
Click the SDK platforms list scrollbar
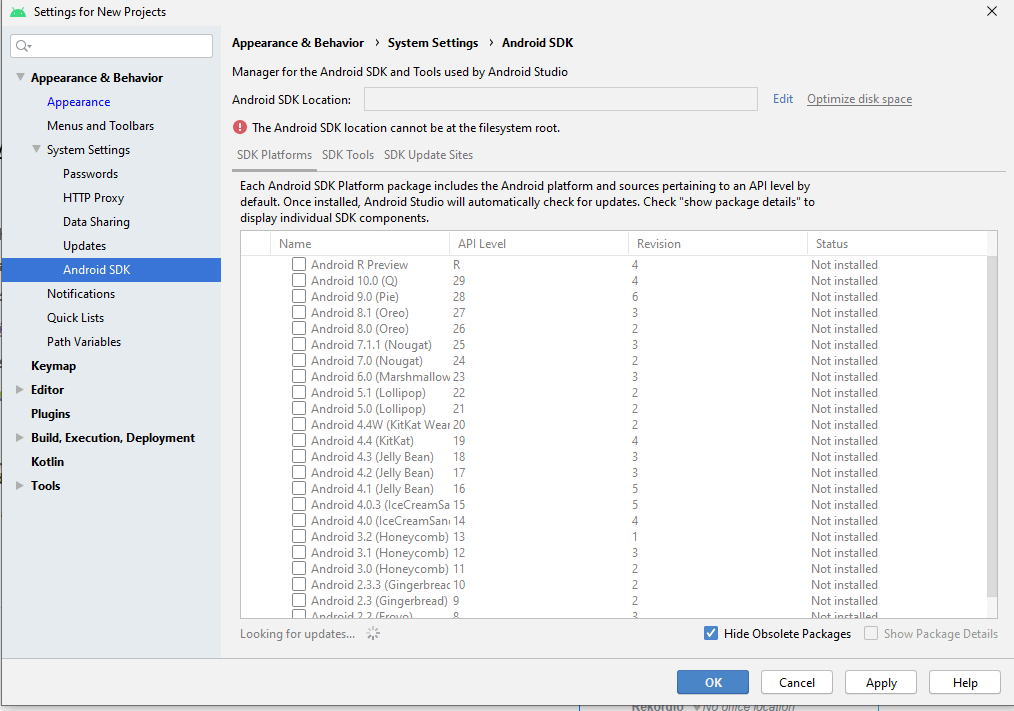pyautogui.click(x=992, y=427)
